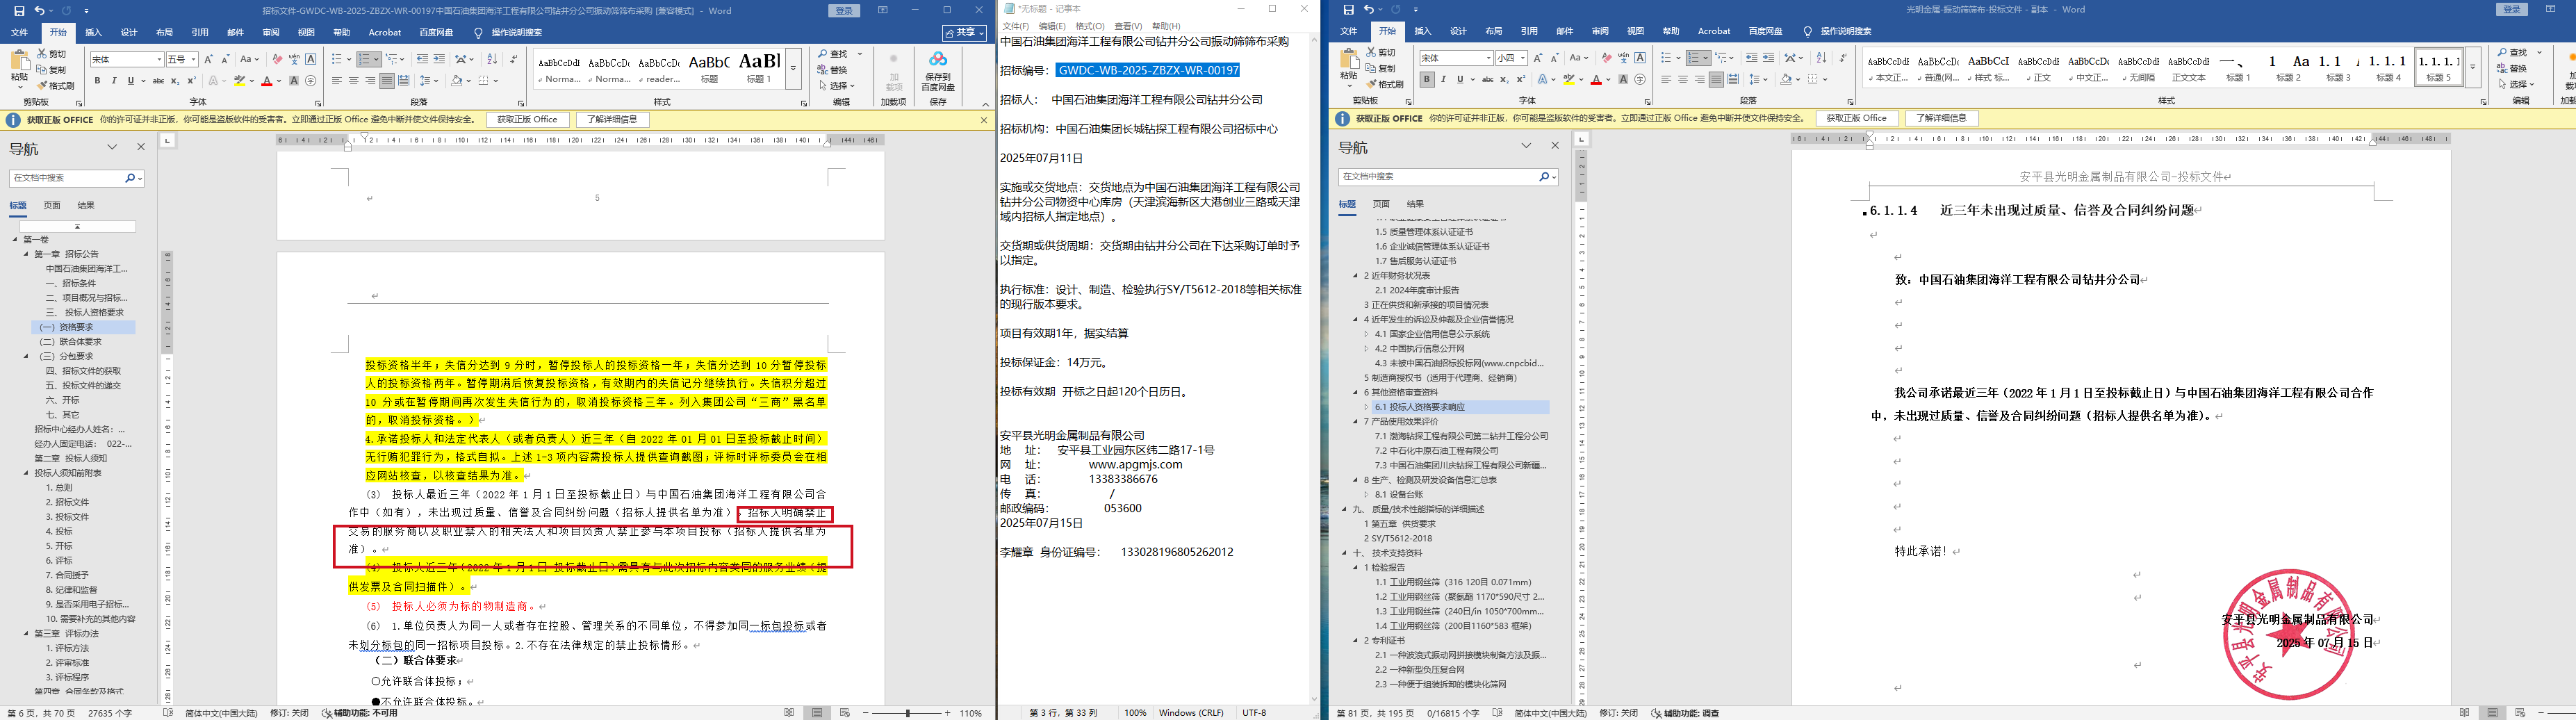Screen dimensions: 2576x720
Task: Click 了解详细信息 button in left Word
Action: click(612, 120)
